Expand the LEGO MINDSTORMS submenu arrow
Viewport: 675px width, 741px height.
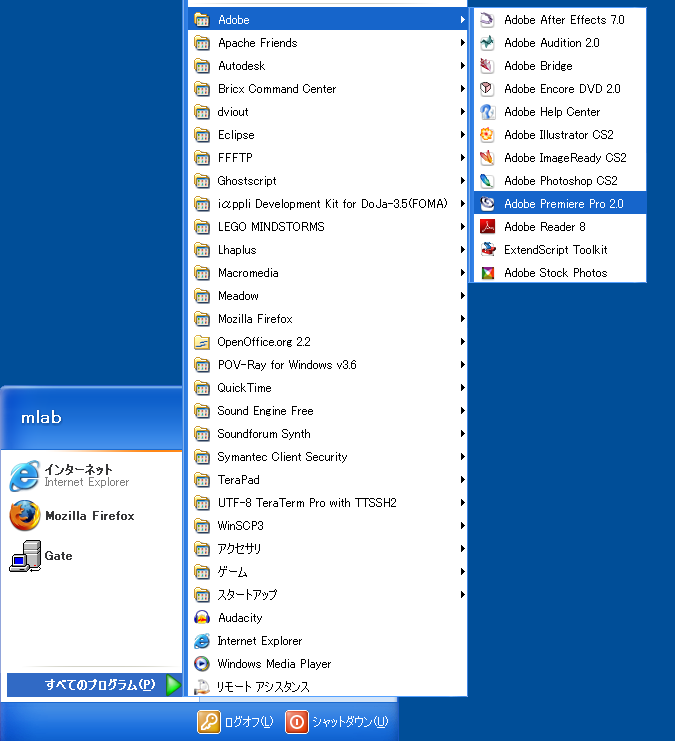pyautogui.click(x=462, y=227)
